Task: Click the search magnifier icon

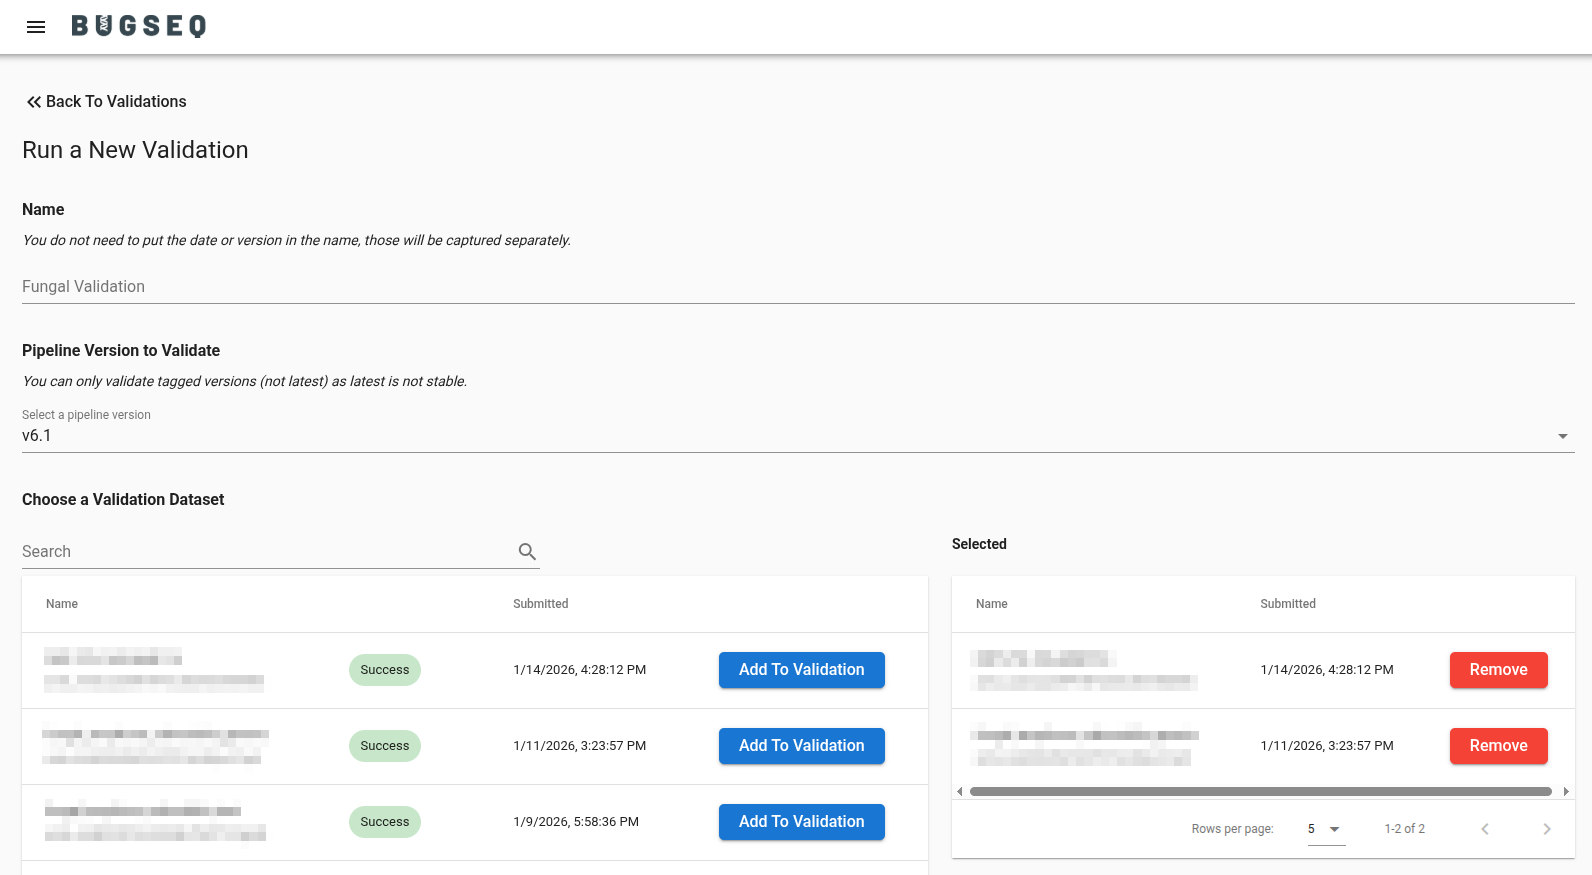Action: click(527, 551)
